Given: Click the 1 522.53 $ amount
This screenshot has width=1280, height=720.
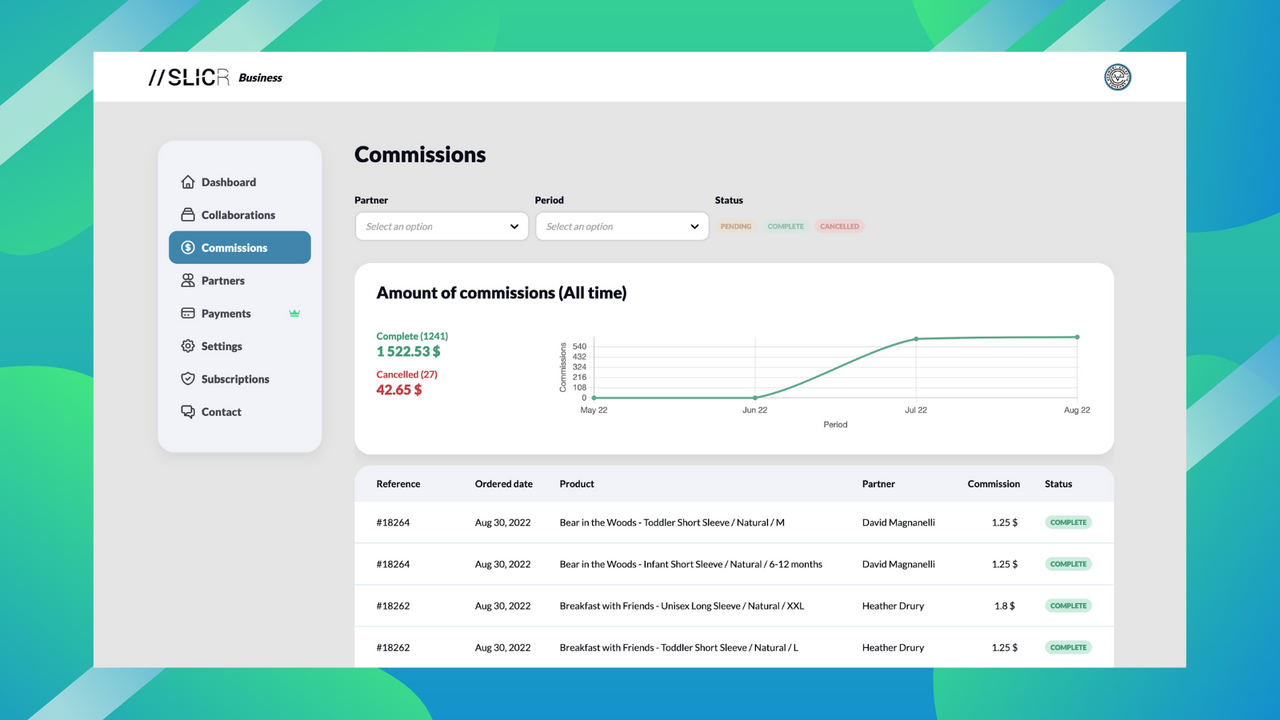Looking at the screenshot, I should (408, 352).
